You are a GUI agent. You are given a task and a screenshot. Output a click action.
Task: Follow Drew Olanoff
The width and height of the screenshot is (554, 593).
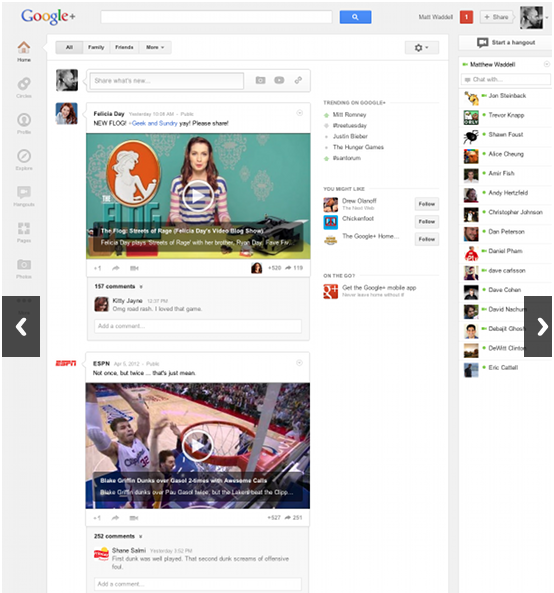click(427, 204)
